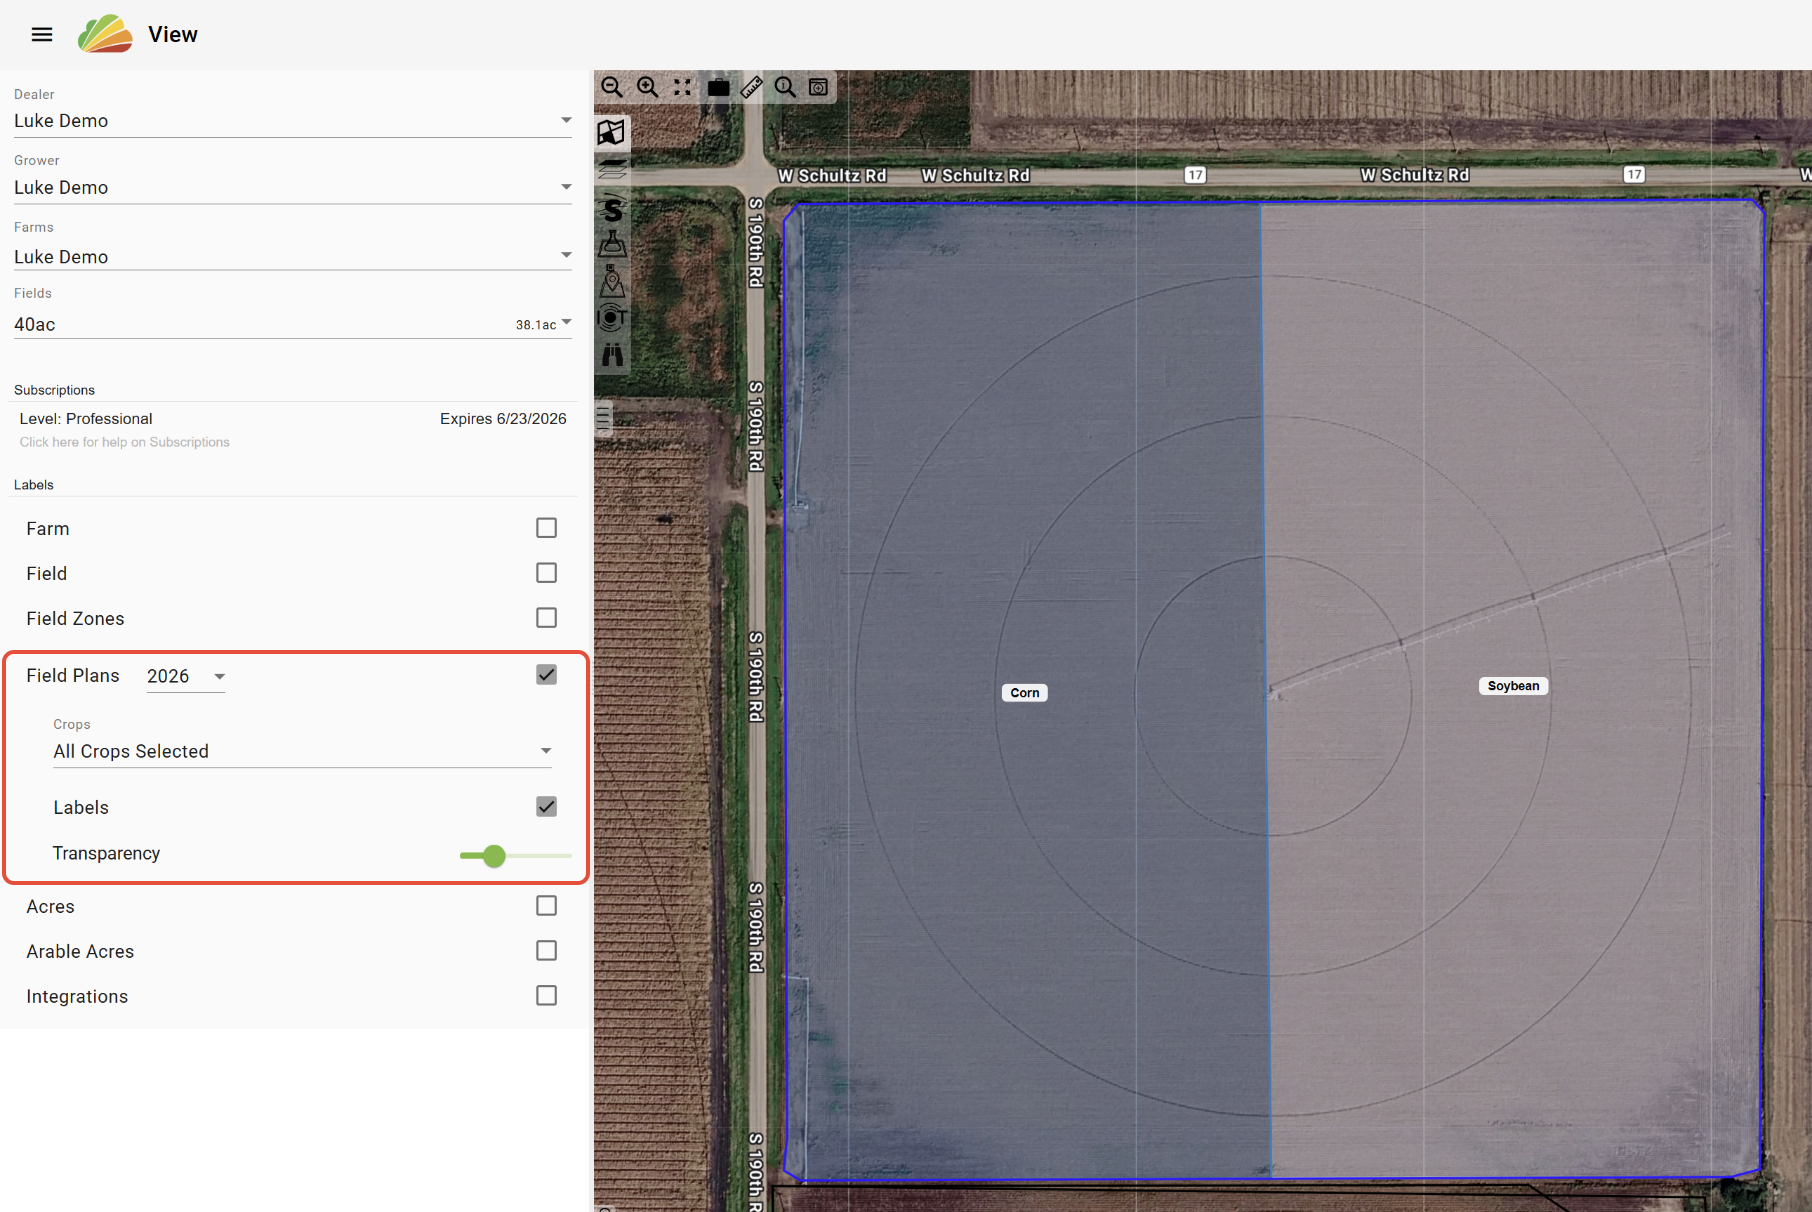Expand the All Crops Selected dropdown
Viewport: 1812px width, 1212px height.
tap(303, 752)
